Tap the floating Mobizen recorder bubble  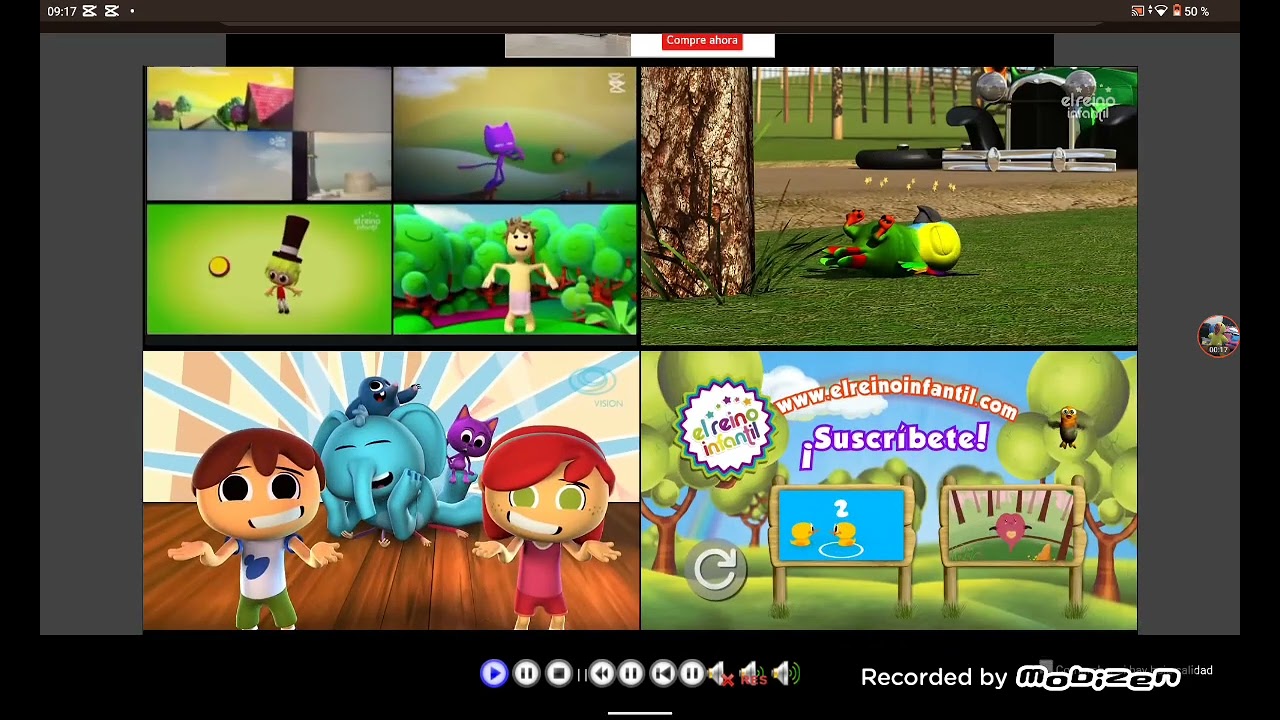1218,336
